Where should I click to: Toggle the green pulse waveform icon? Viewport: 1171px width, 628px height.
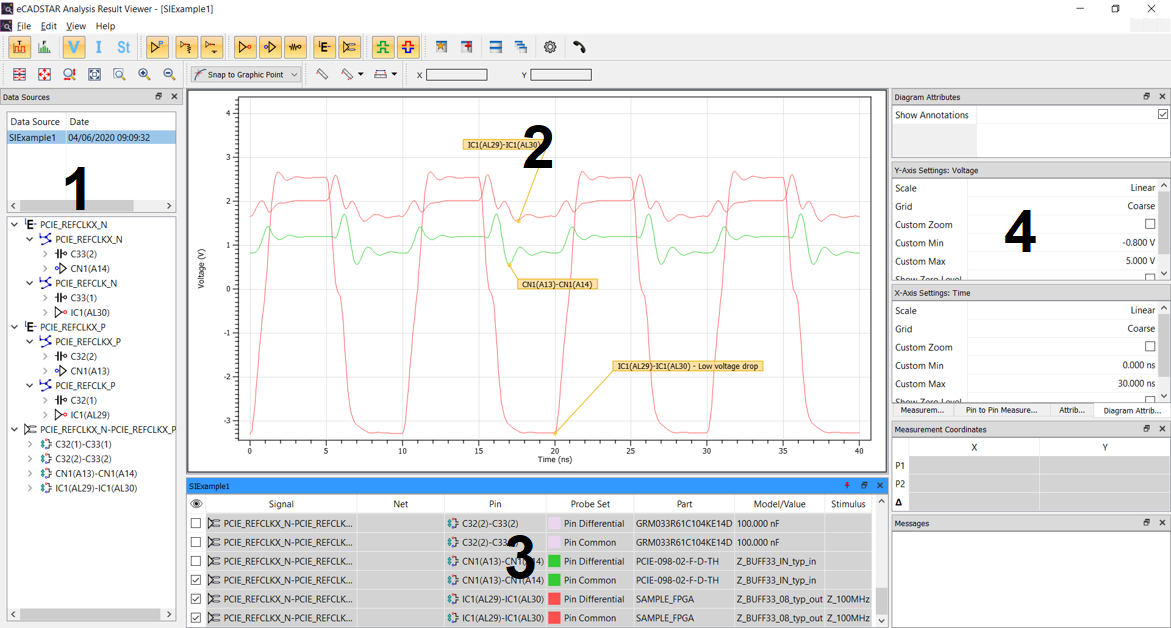pyautogui.click(x=382, y=47)
